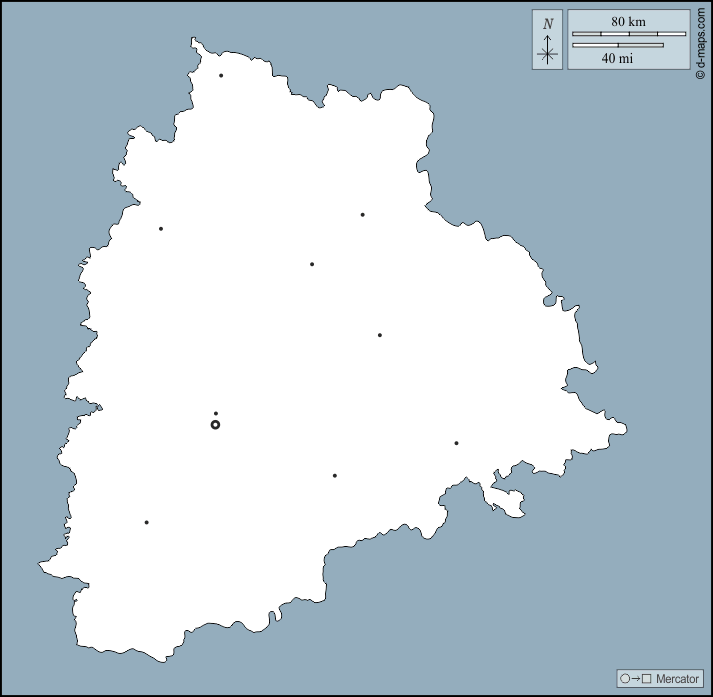Click the city dot nearest the map's center

[x=379, y=335]
